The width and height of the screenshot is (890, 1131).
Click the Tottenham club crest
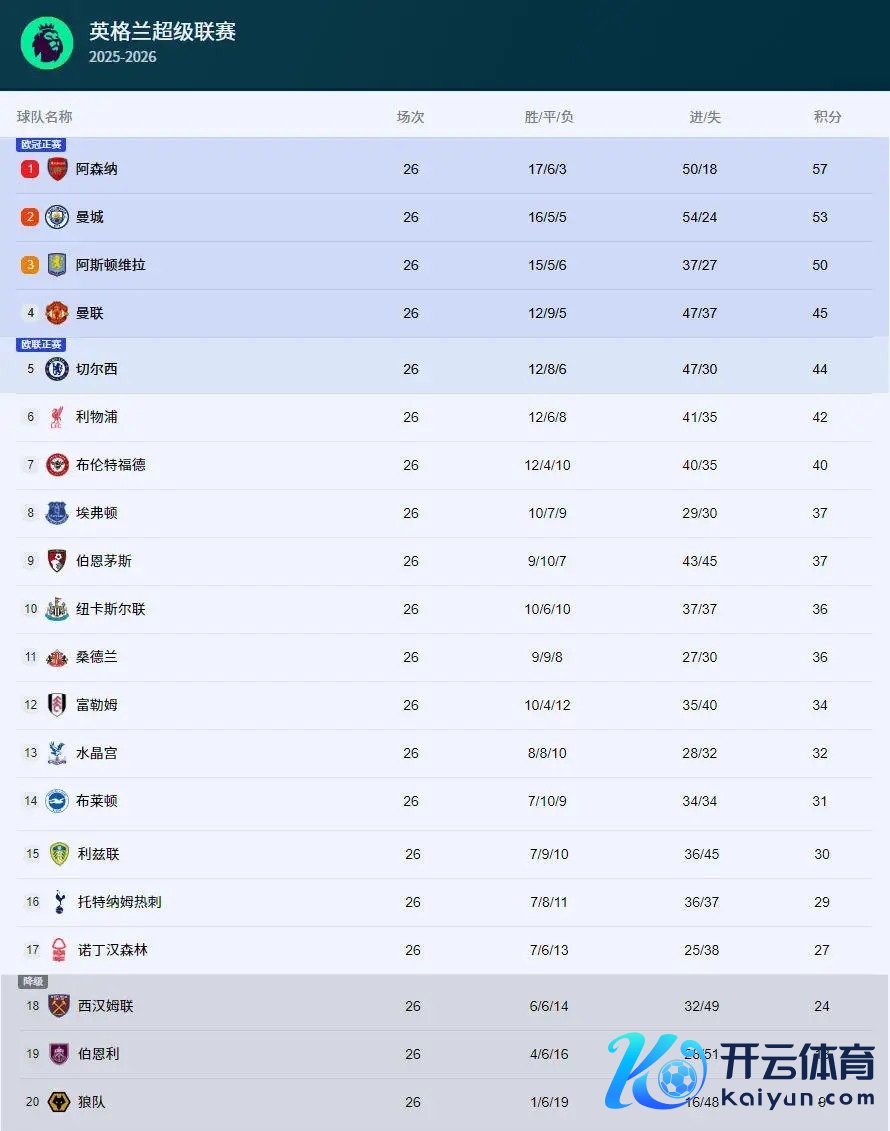point(59,902)
